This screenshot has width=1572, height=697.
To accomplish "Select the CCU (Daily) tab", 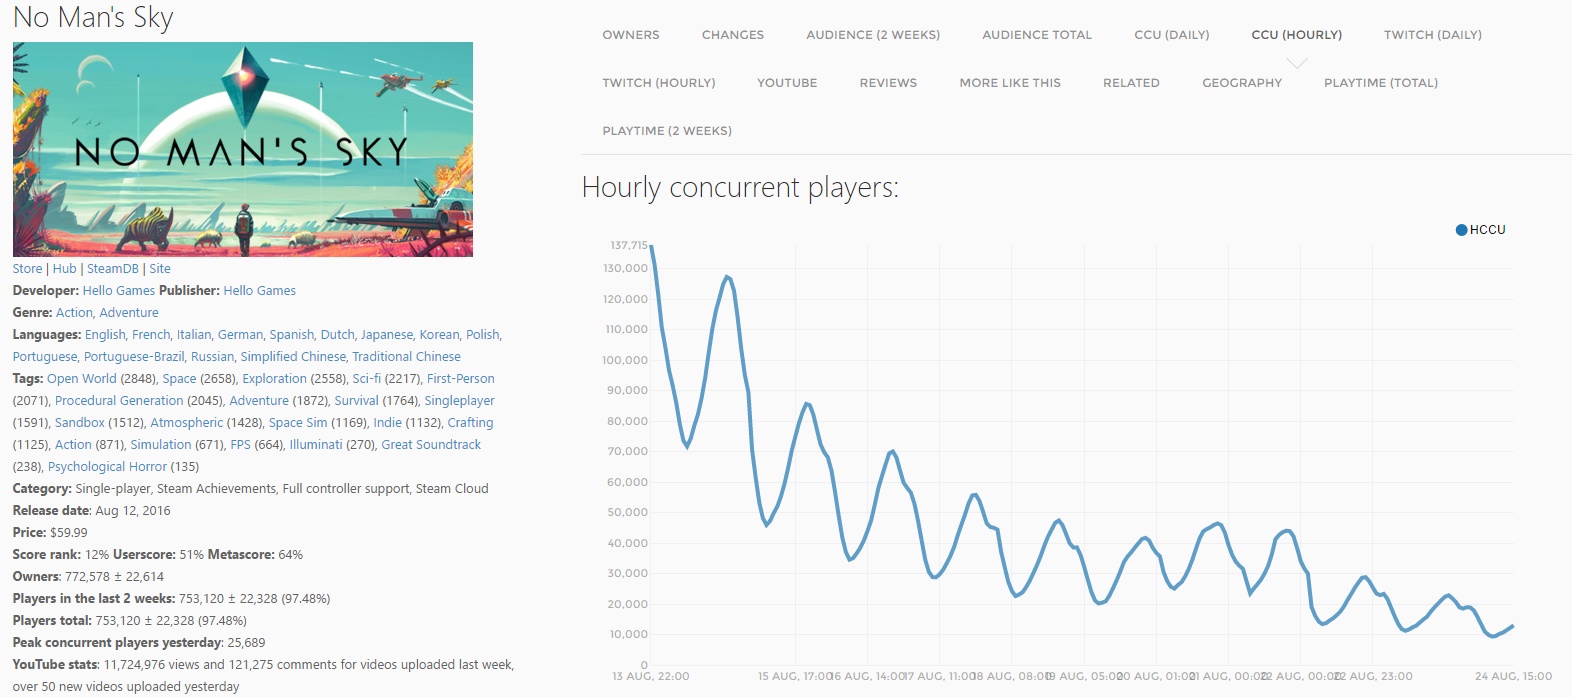I will (1171, 35).
